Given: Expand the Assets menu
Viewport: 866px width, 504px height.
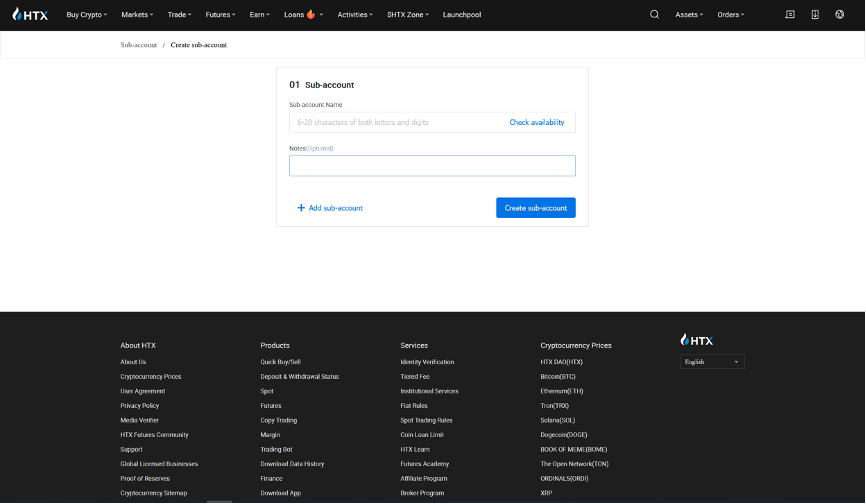Looking at the screenshot, I should (x=689, y=14).
